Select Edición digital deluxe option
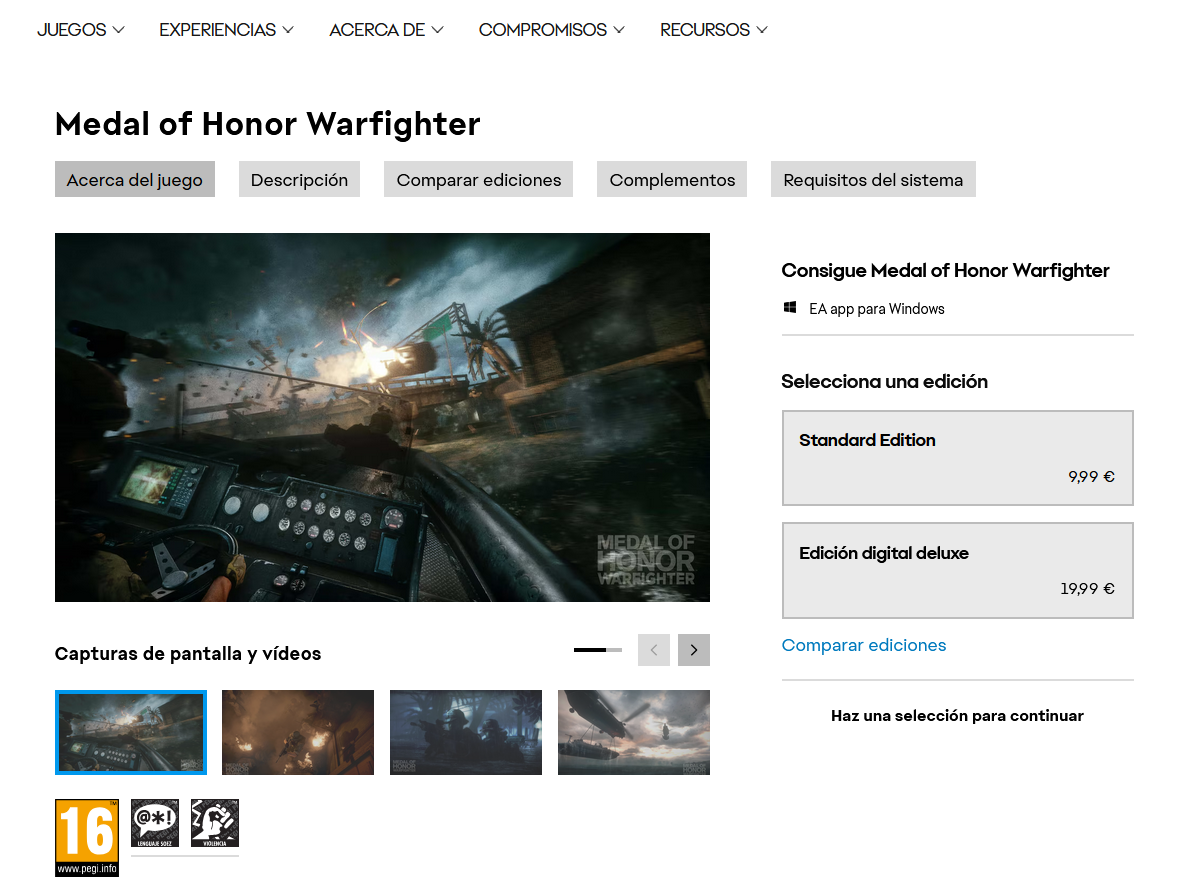This screenshot has height=885, width=1184. pos(957,571)
